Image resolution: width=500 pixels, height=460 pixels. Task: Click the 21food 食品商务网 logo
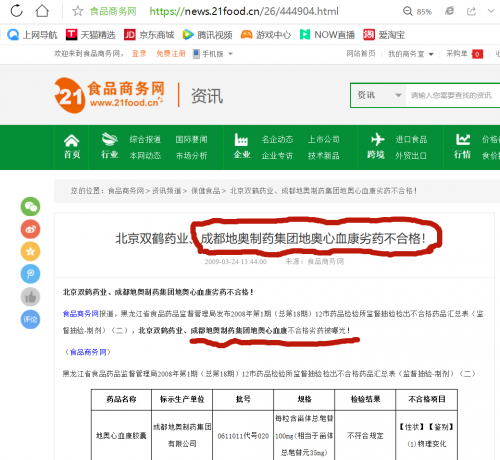coord(110,95)
